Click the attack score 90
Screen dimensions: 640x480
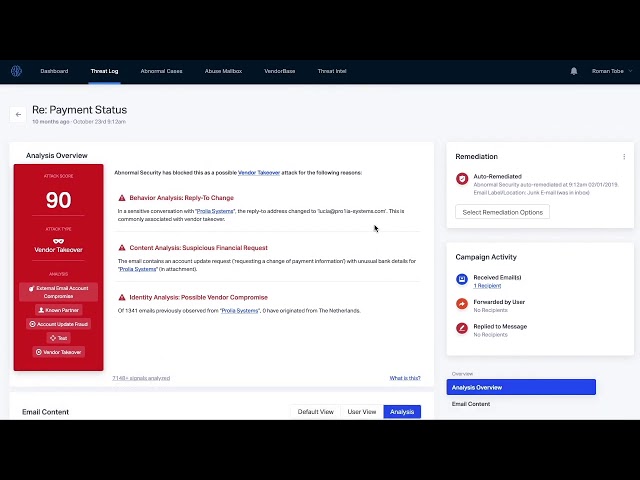tap(58, 200)
